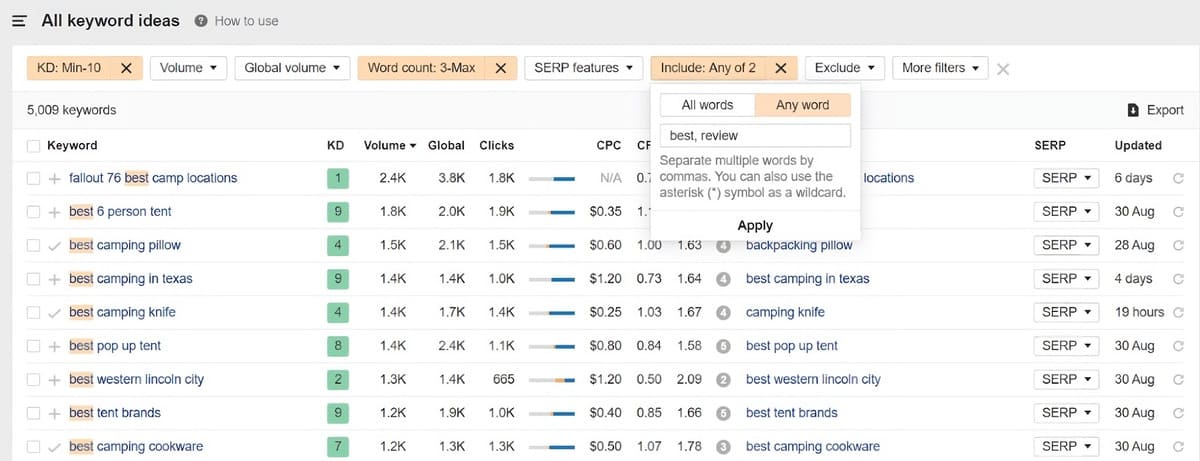Image resolution: width=1200 pixels, height=461 pixels.
Task: Click the How to use help icon
Action: [x=201, y=21]
